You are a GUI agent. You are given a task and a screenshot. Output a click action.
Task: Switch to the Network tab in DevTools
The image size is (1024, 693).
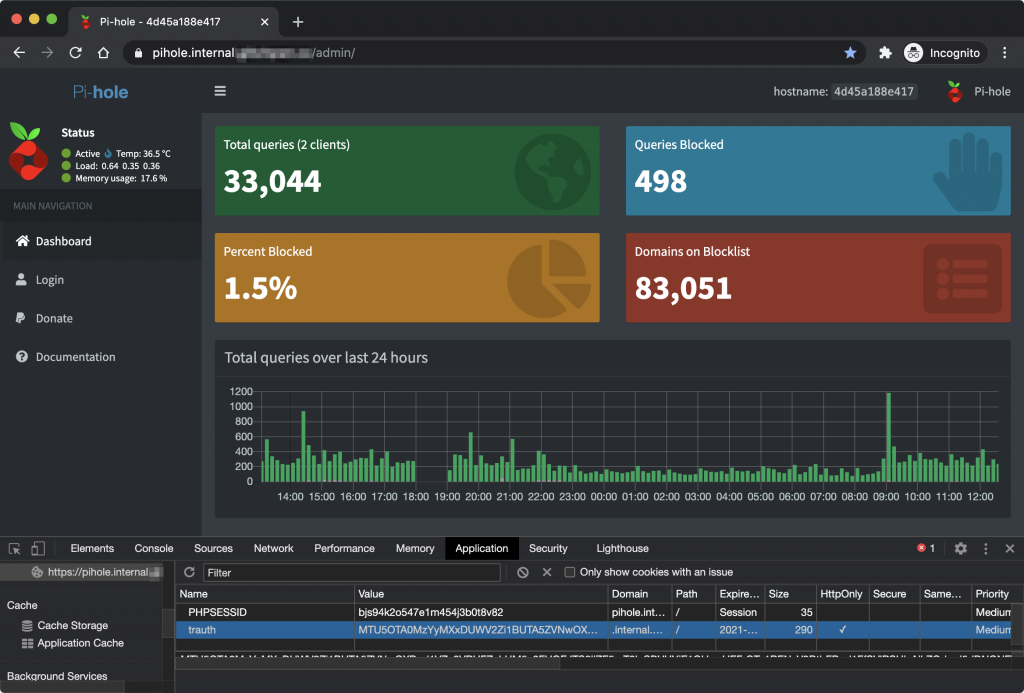coord(273,548)
